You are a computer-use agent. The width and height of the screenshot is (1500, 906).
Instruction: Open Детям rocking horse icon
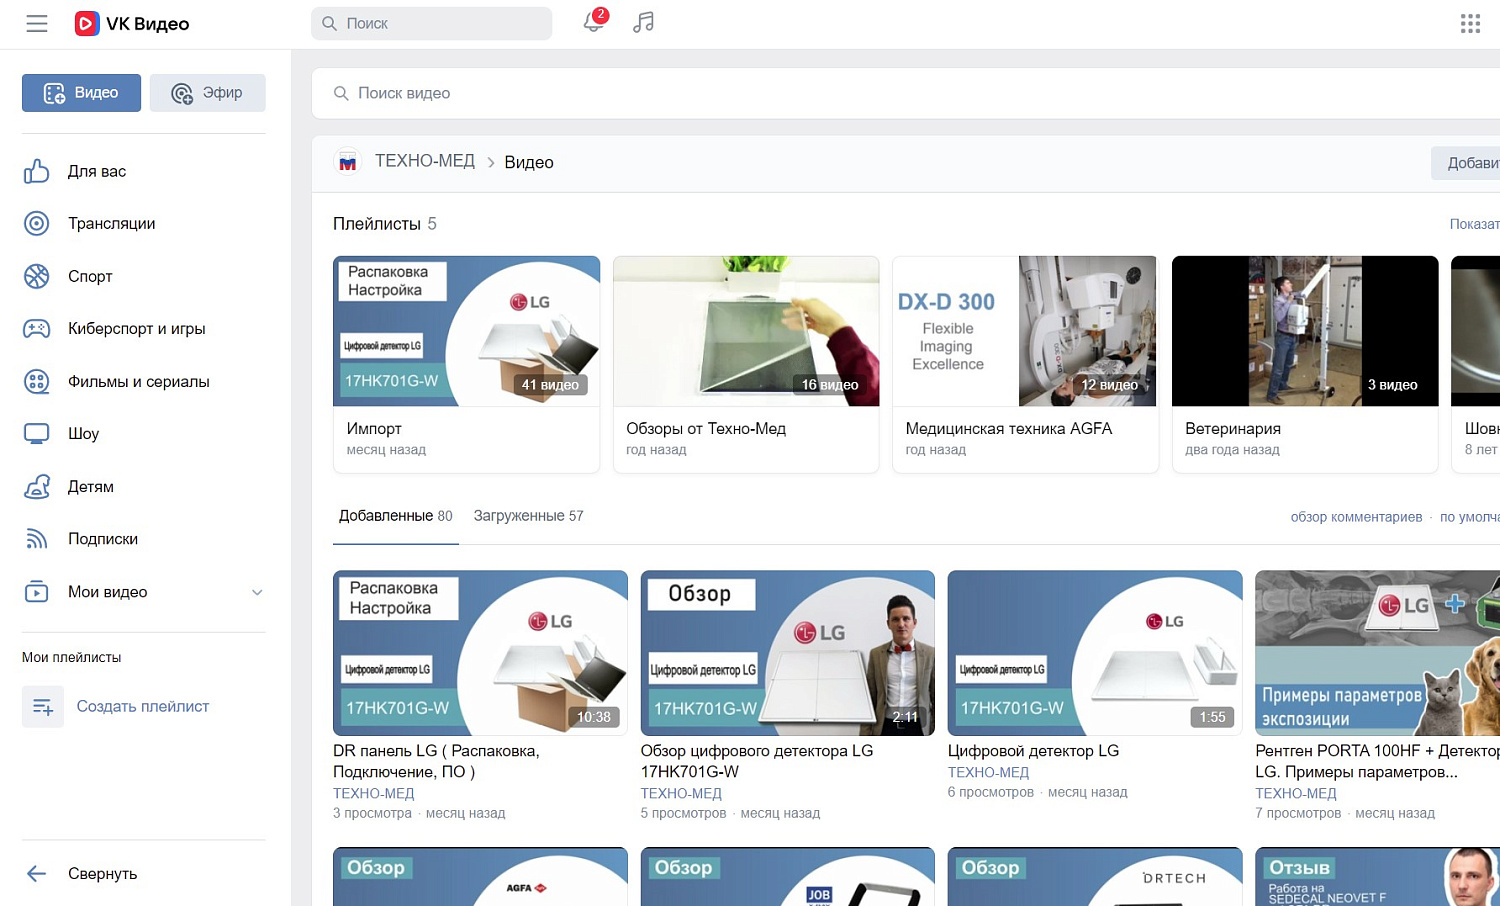click(x=37, y=486)
